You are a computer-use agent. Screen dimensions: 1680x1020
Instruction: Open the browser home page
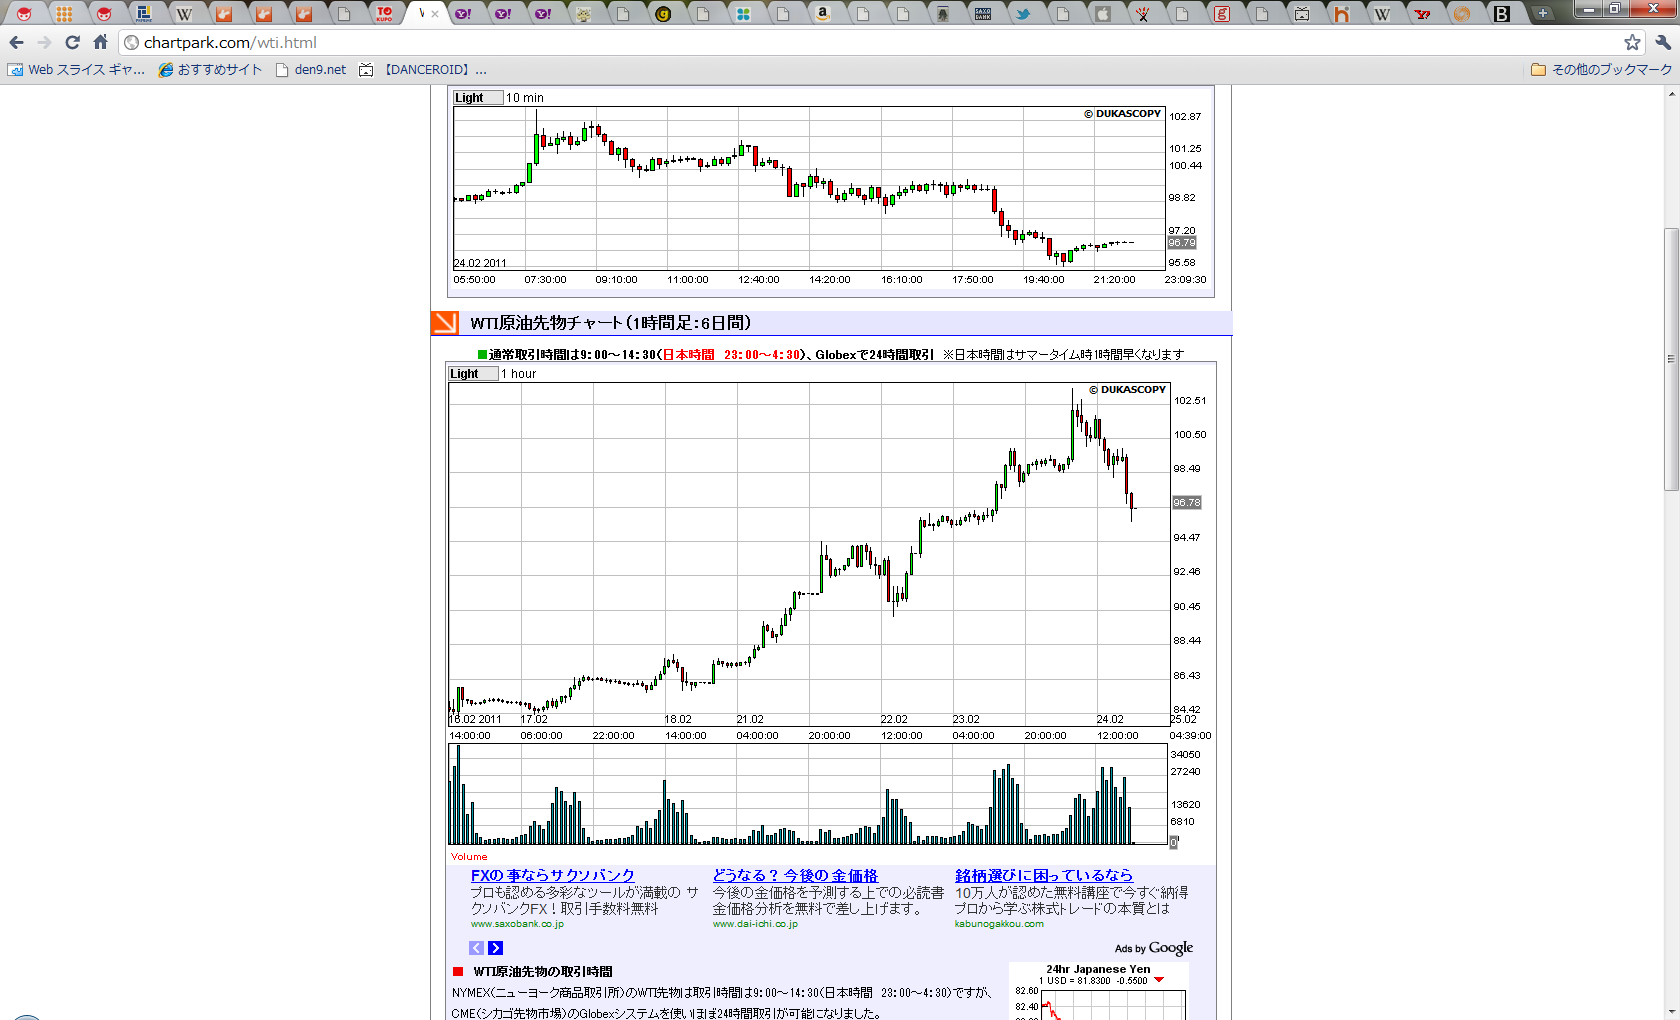pyautogui.click(x=100, y=42)
